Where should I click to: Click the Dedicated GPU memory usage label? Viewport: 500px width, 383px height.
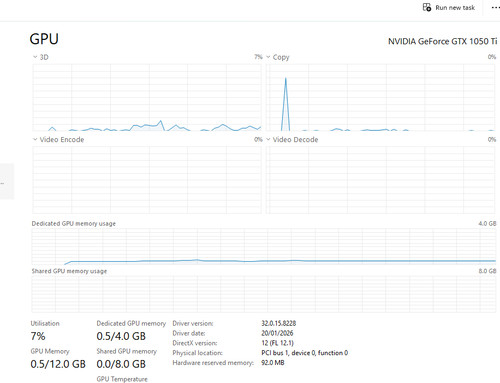click(x=74, y=224)
